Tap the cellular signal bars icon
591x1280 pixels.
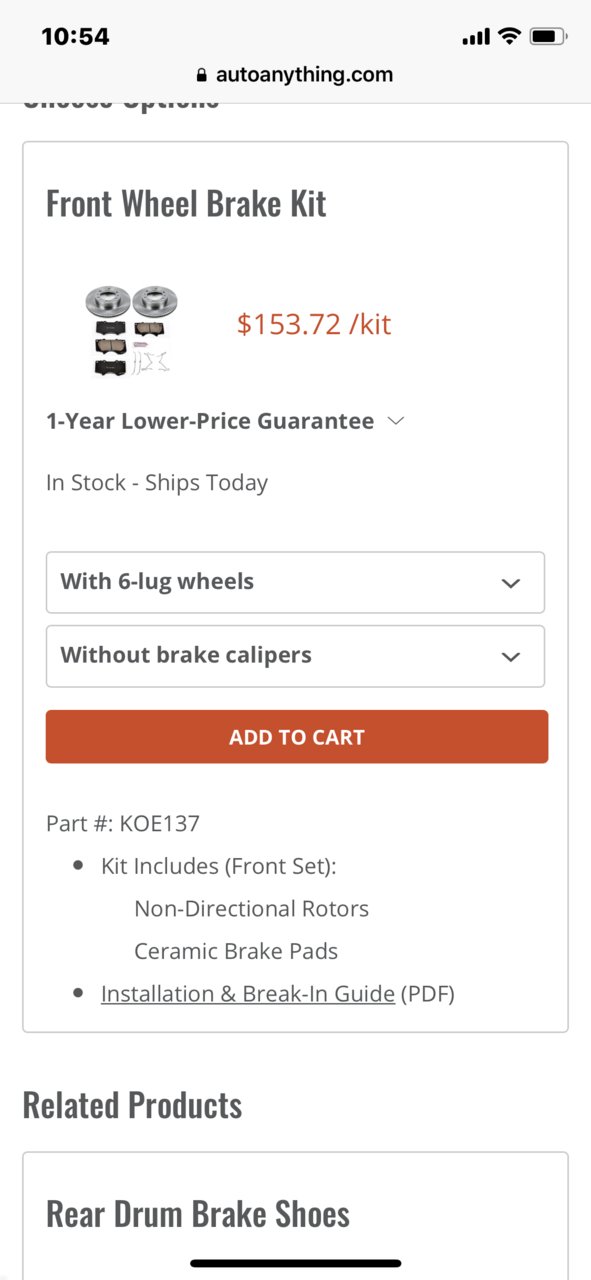point(476,38)
